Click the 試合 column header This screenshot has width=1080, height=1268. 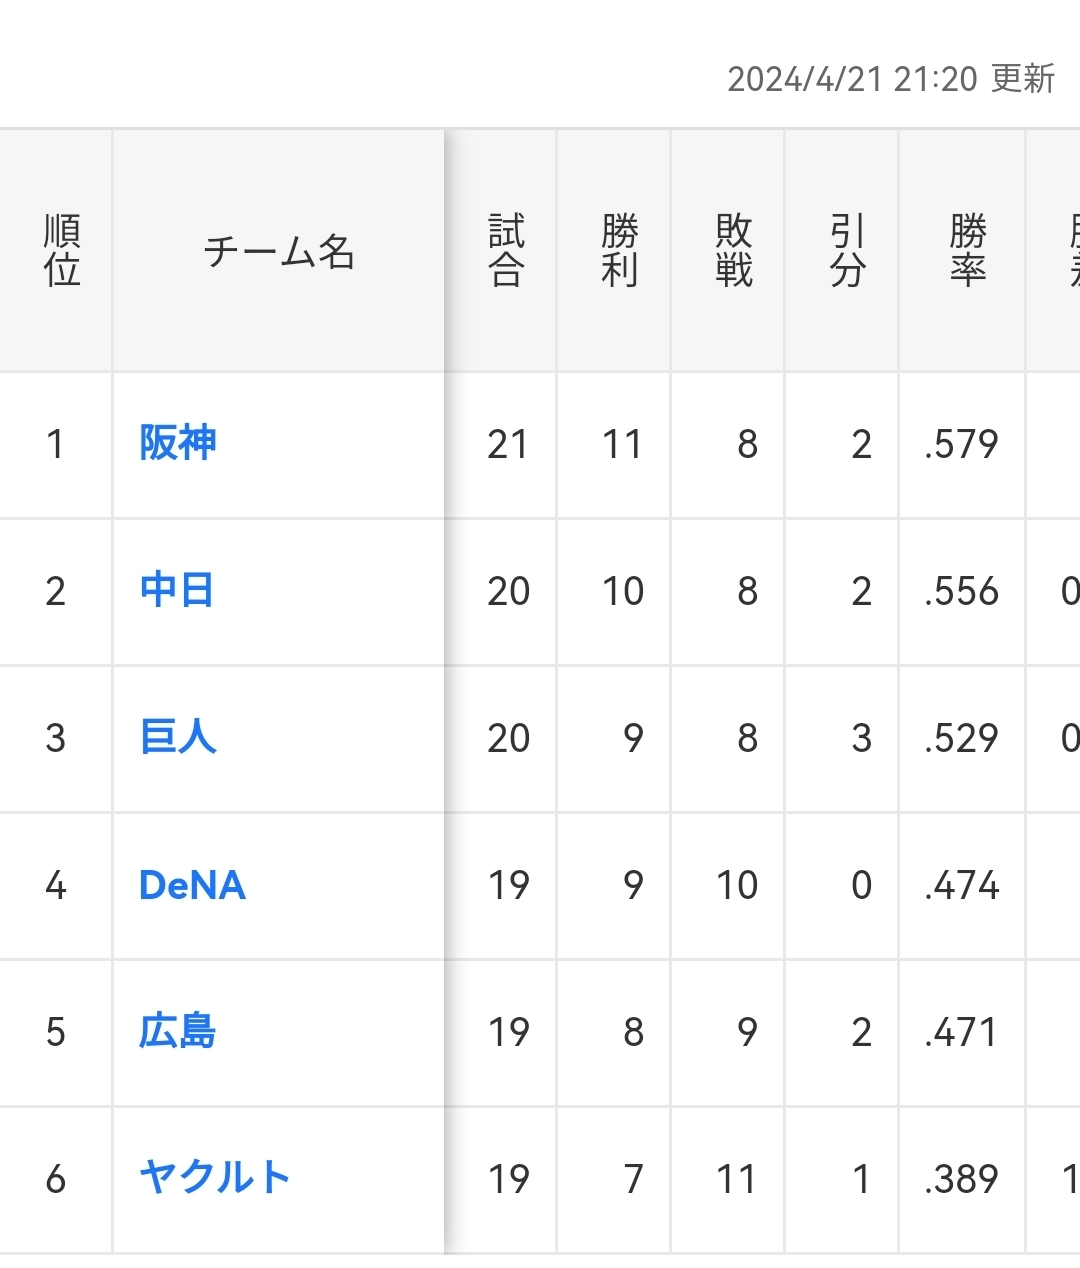(x=506, y=251)
